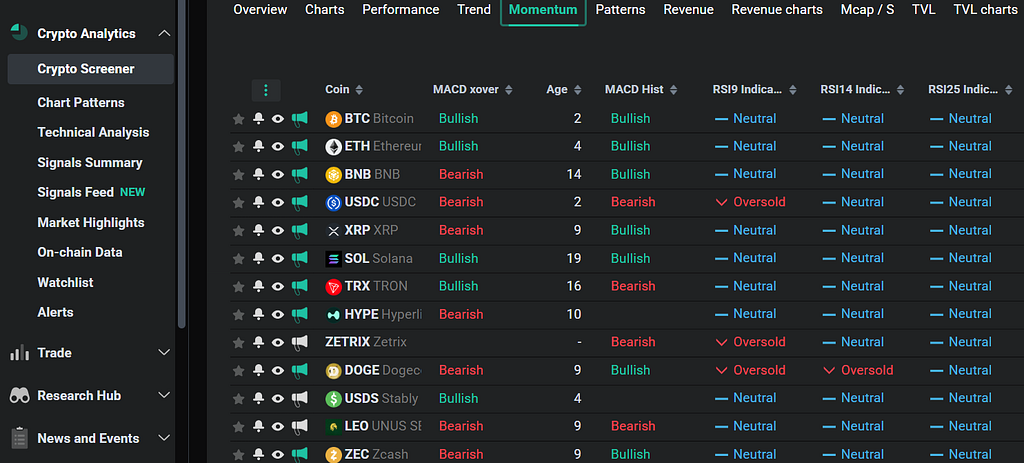The width and height of the screenshot is (1024, 463).
Task: Click bell icon in USDS row
Action: click(259, 398)
